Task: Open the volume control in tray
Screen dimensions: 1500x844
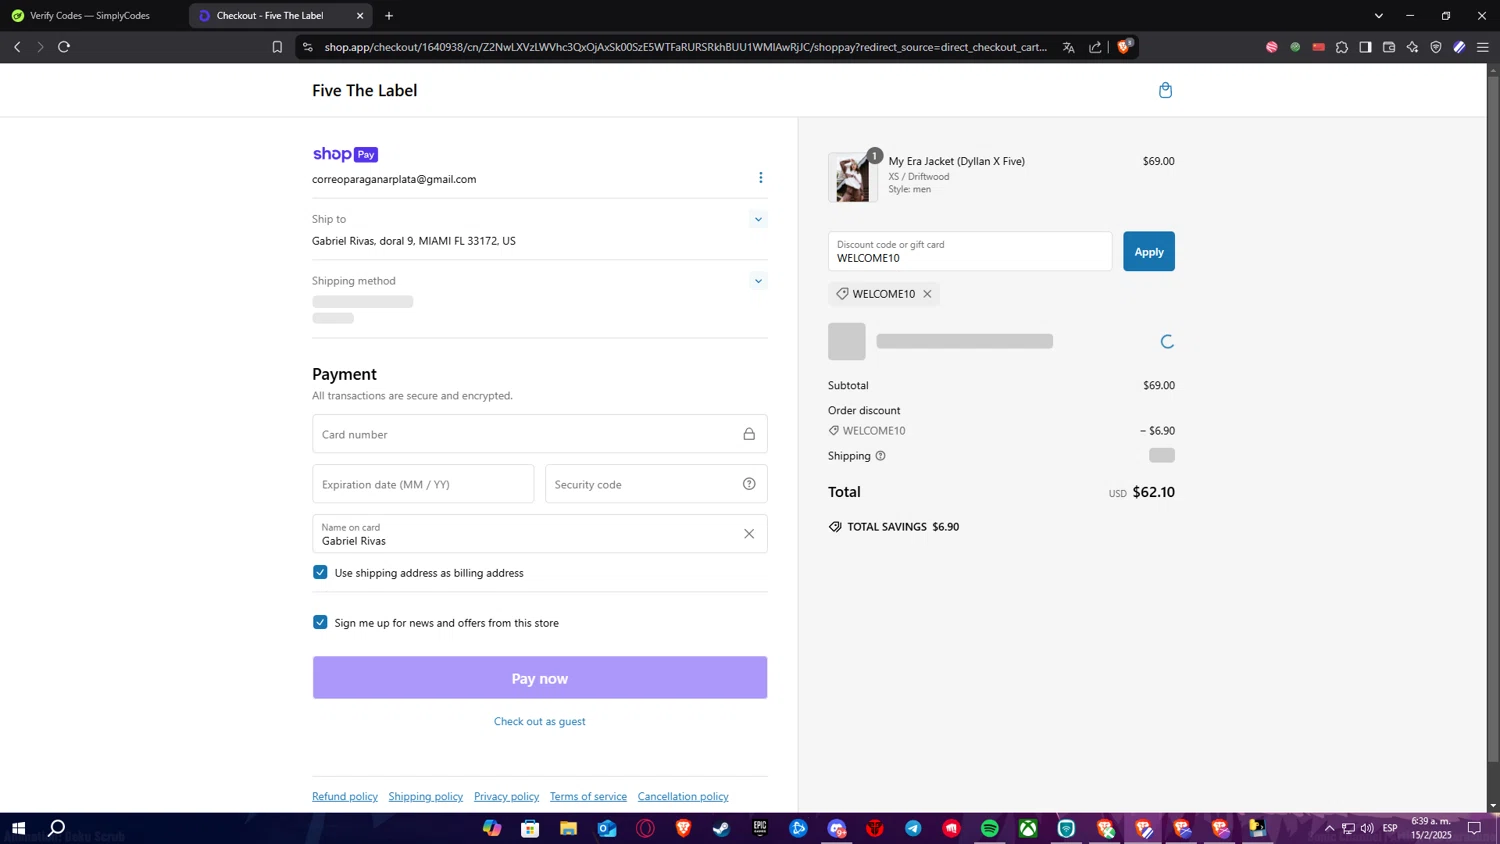Action: click(x=1367, y=828)
